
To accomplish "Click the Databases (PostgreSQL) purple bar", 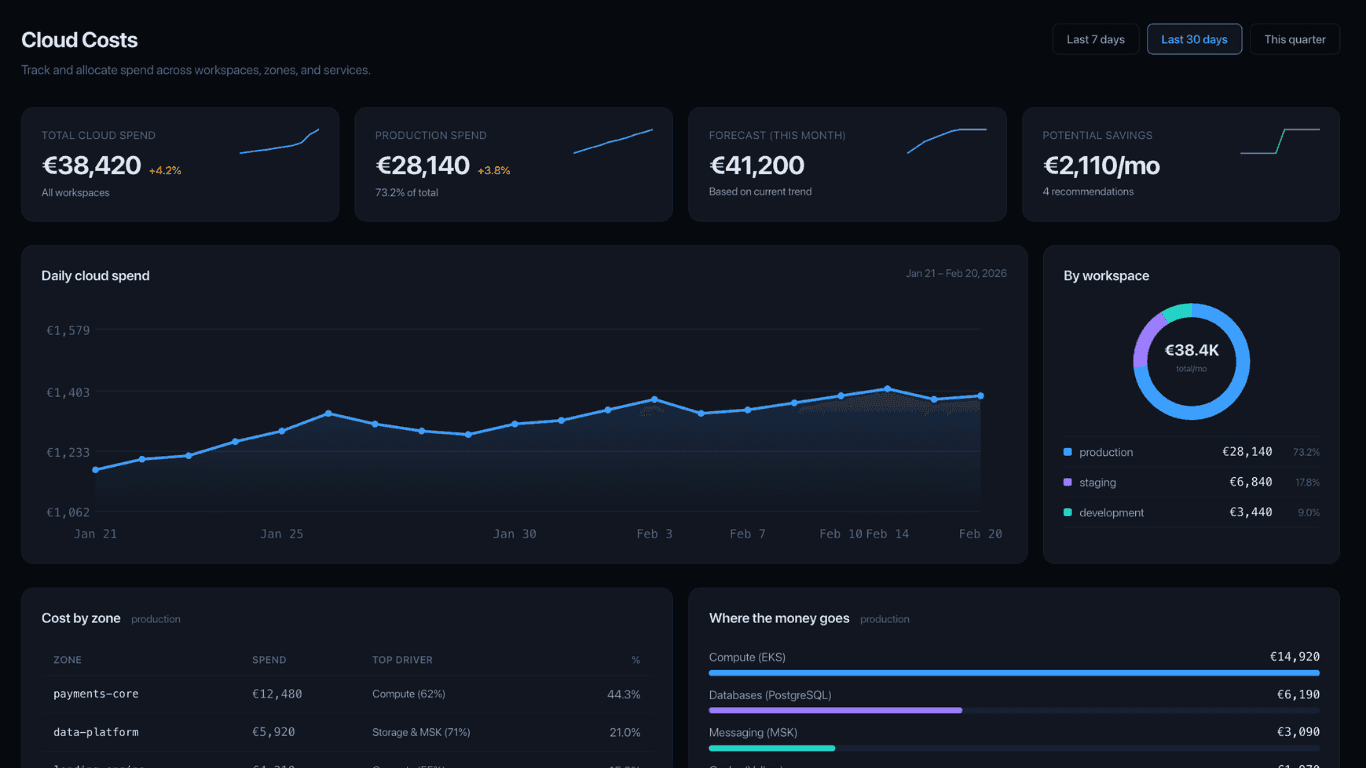I will coord(835,710).
